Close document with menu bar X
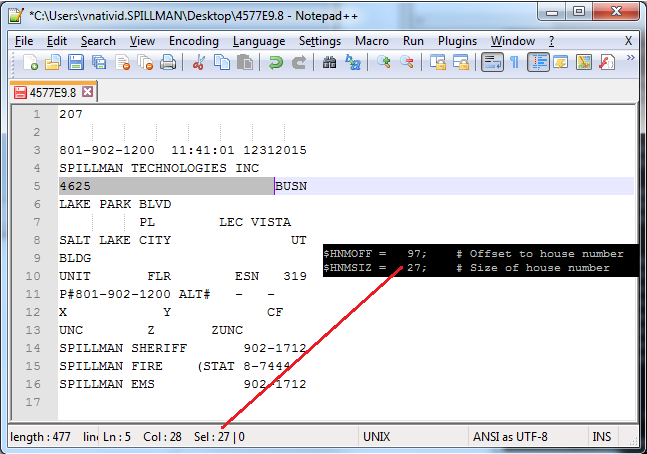 [x=628, y=41]
